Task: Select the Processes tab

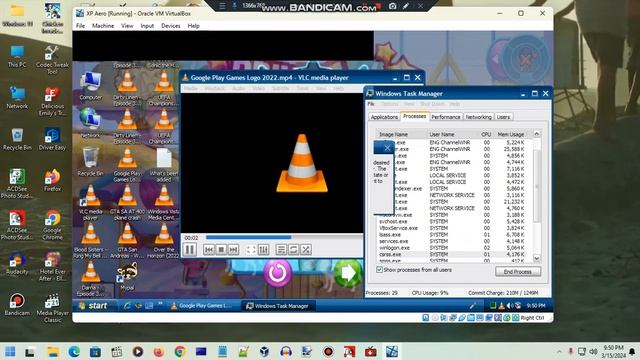Action: (x=414, y=116)
